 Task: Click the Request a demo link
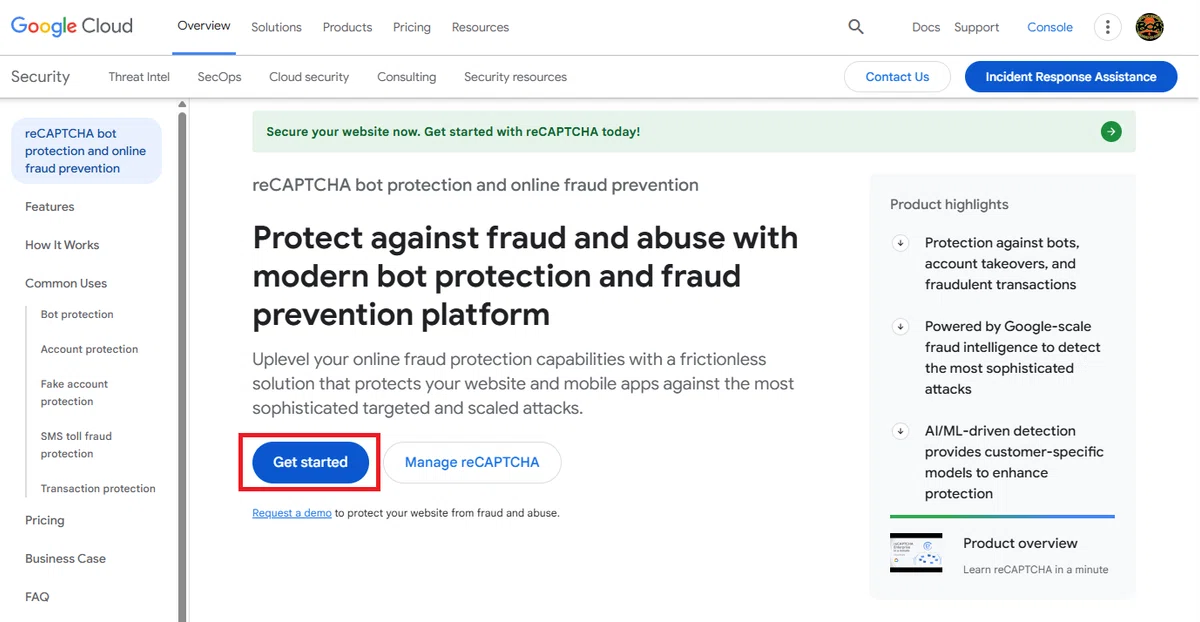pyautogui.click(x=292, y=513)
